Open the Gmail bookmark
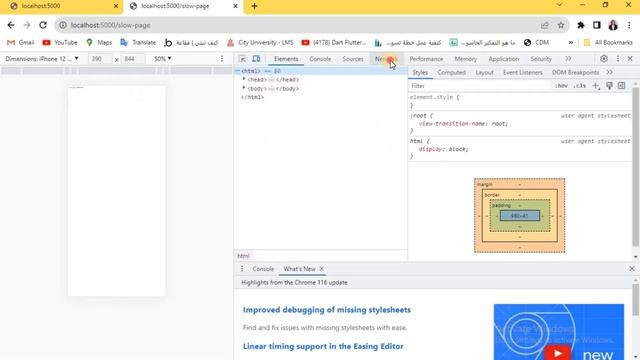Screen dimensions: 640x360 21,42
